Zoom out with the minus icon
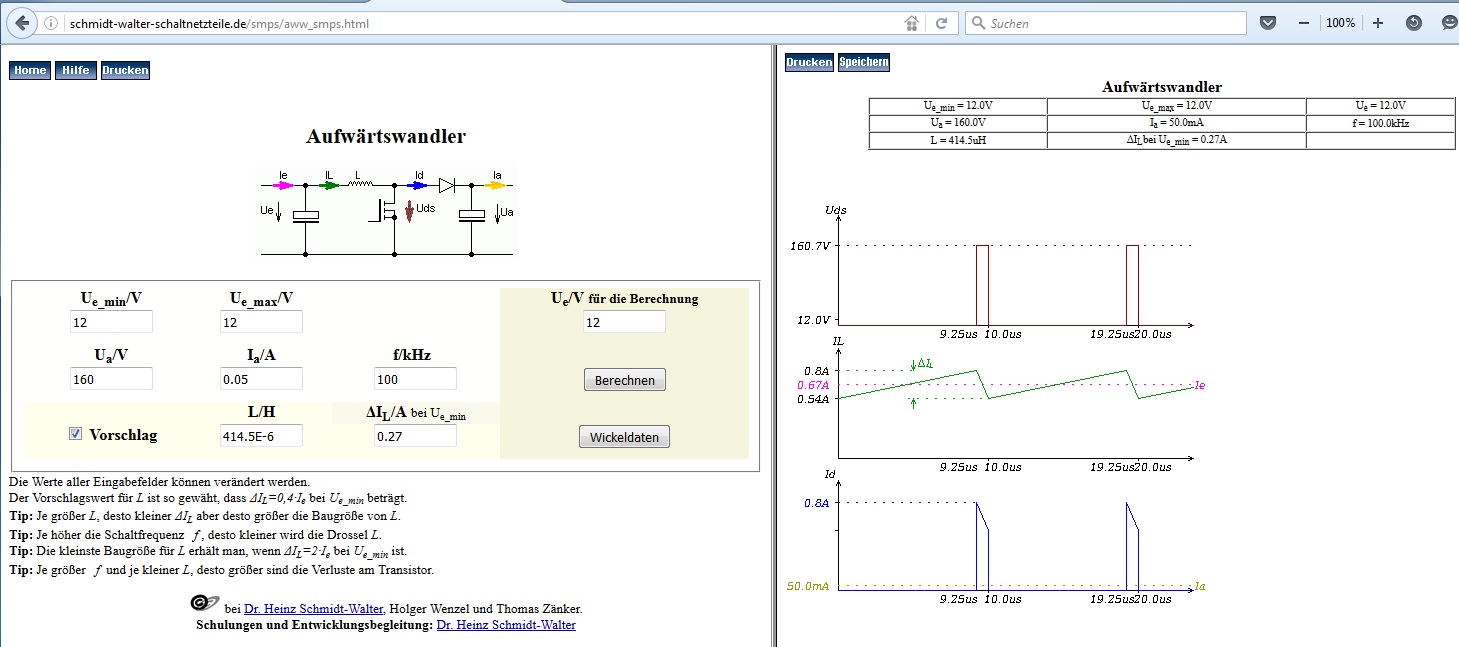1459x647 pixels. click(x=1304, y=23)
